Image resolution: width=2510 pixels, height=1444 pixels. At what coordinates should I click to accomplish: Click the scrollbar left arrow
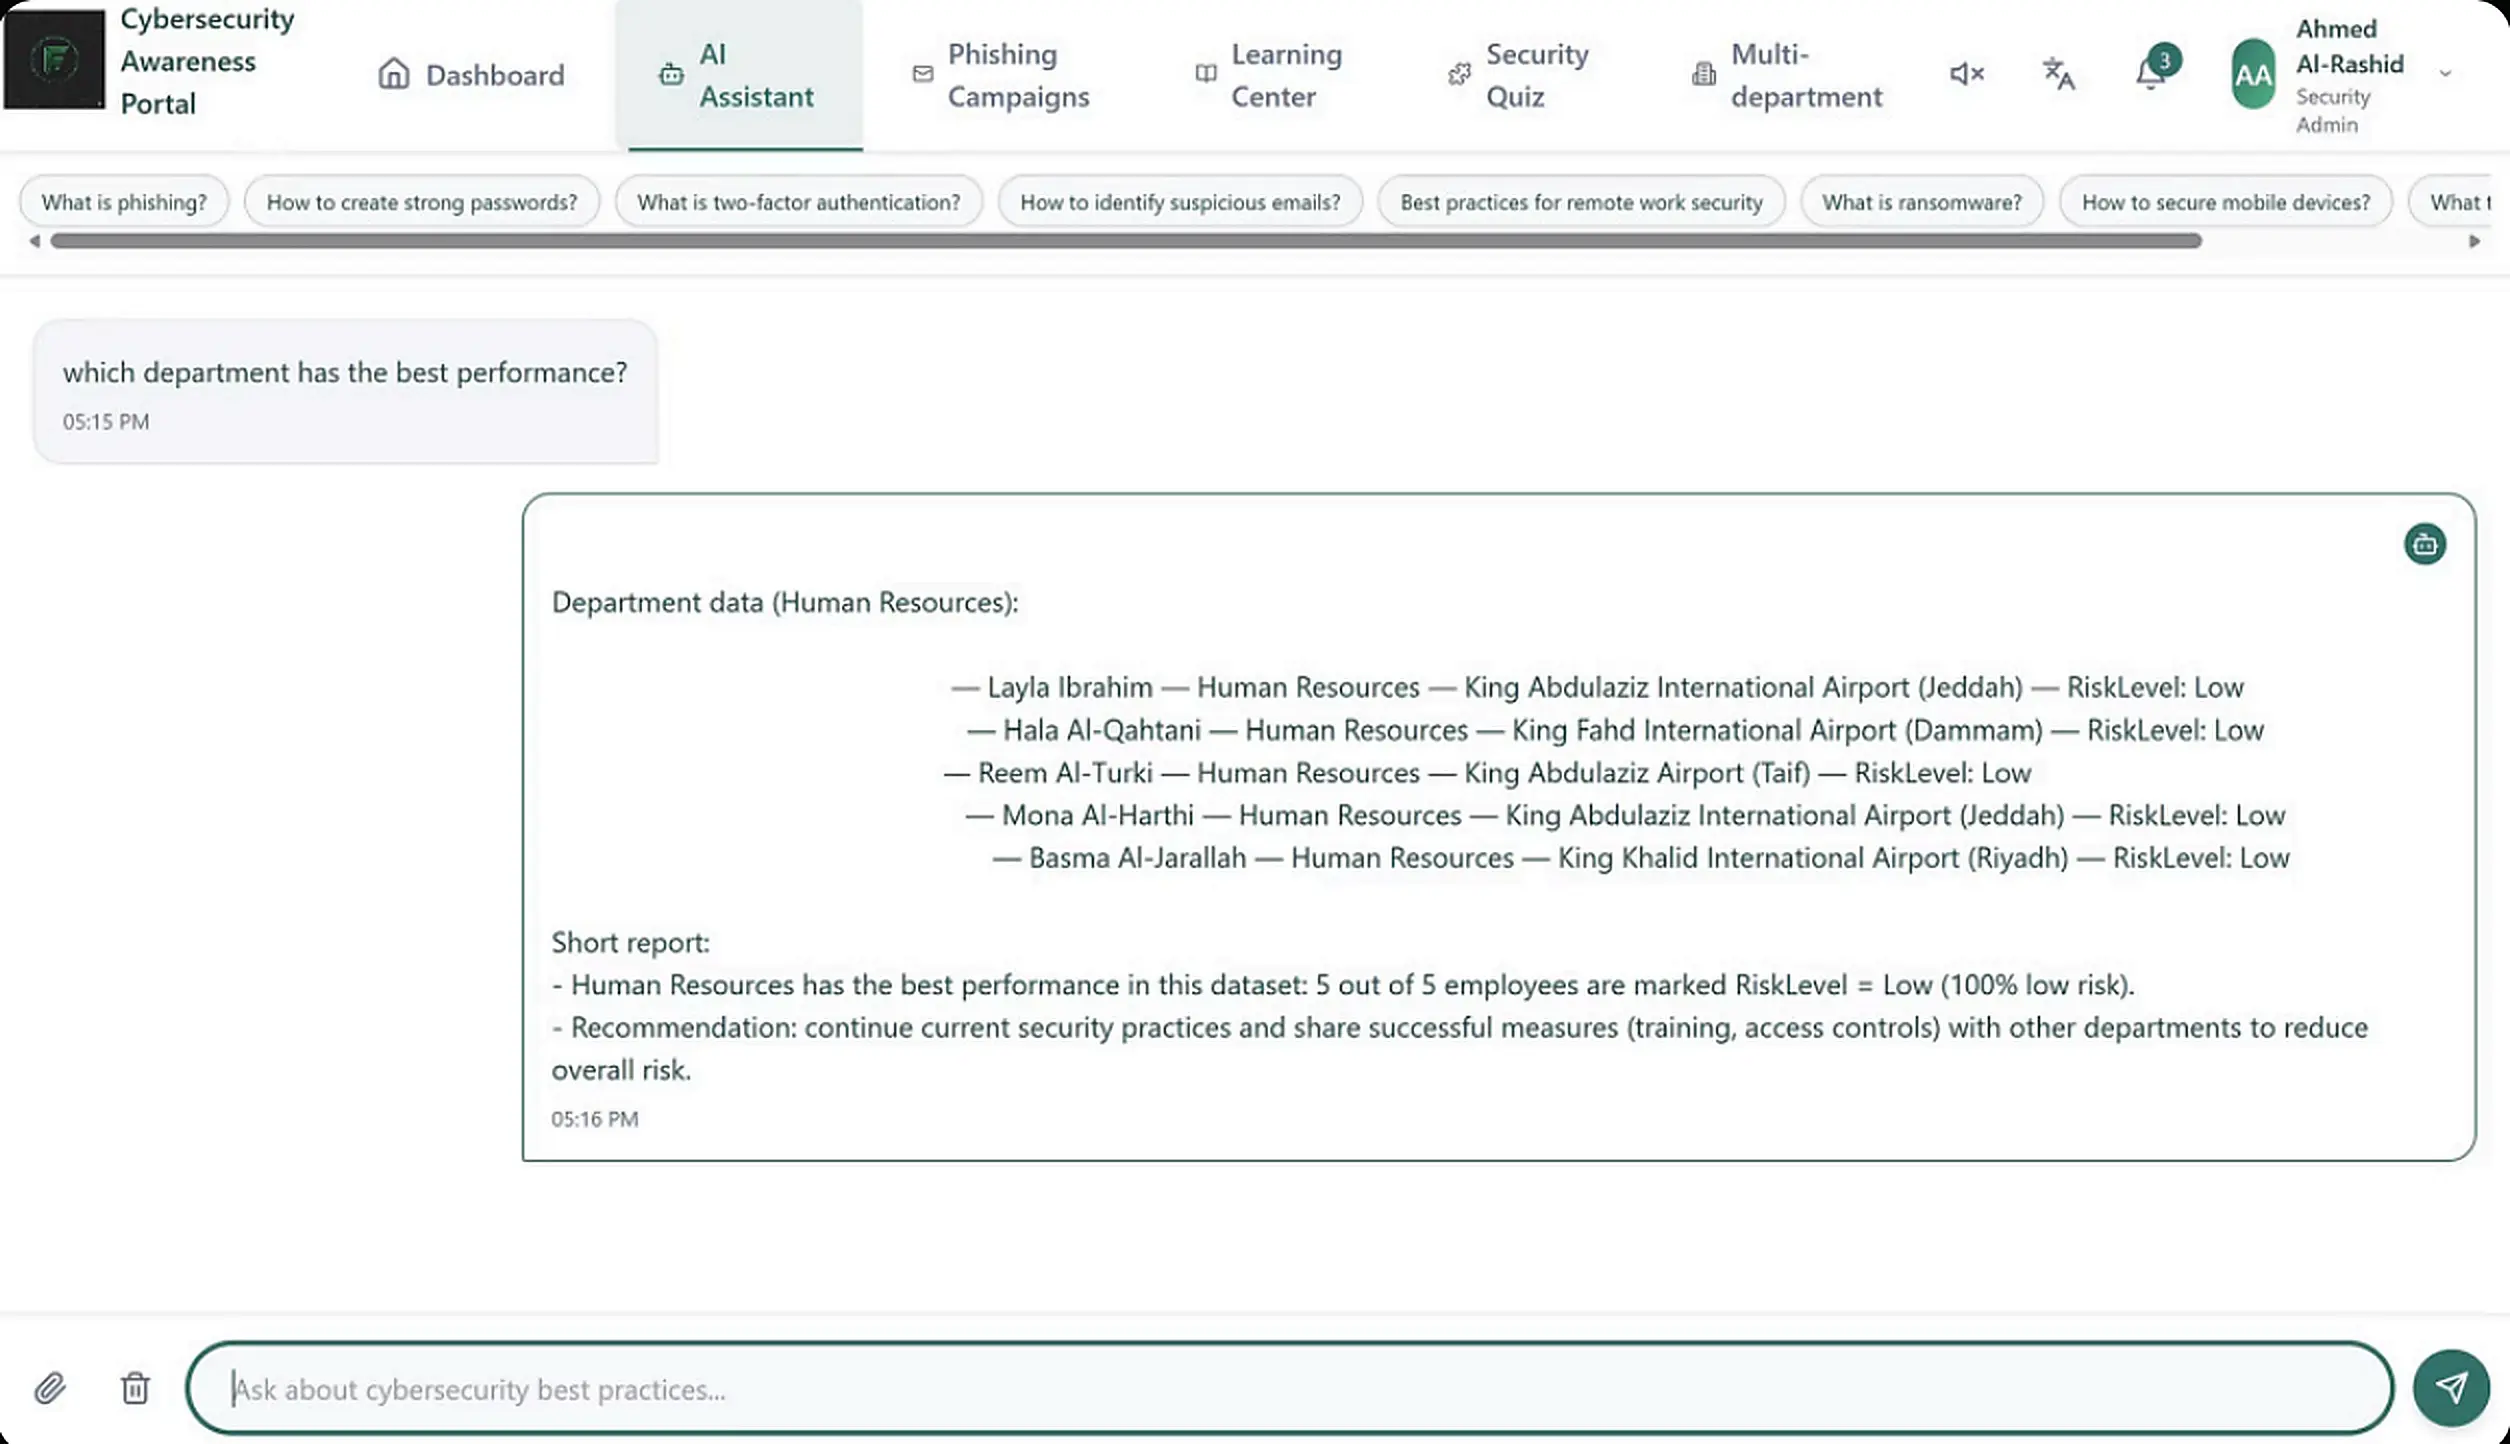pyautogui.click(x=34, y=241)
